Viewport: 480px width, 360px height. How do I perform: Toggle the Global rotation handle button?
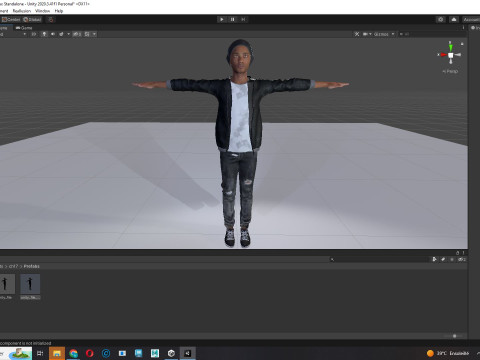point(32,20)
